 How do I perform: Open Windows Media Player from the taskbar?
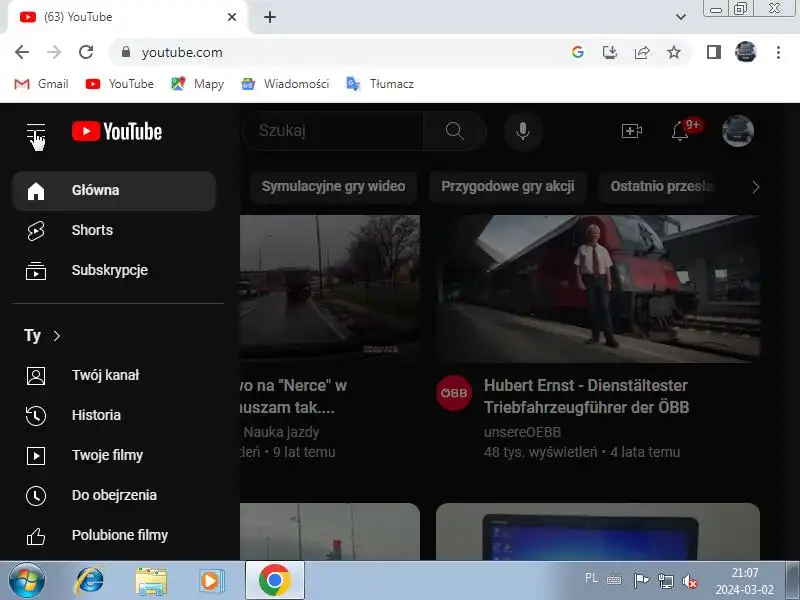click(x=211, y=581)
